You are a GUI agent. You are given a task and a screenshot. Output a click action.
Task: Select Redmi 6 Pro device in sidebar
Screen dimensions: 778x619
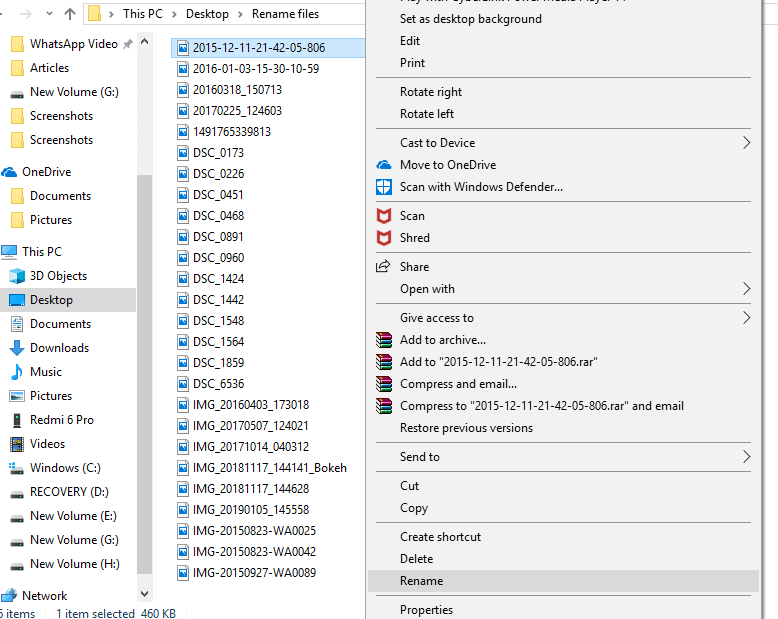point(61,420)
